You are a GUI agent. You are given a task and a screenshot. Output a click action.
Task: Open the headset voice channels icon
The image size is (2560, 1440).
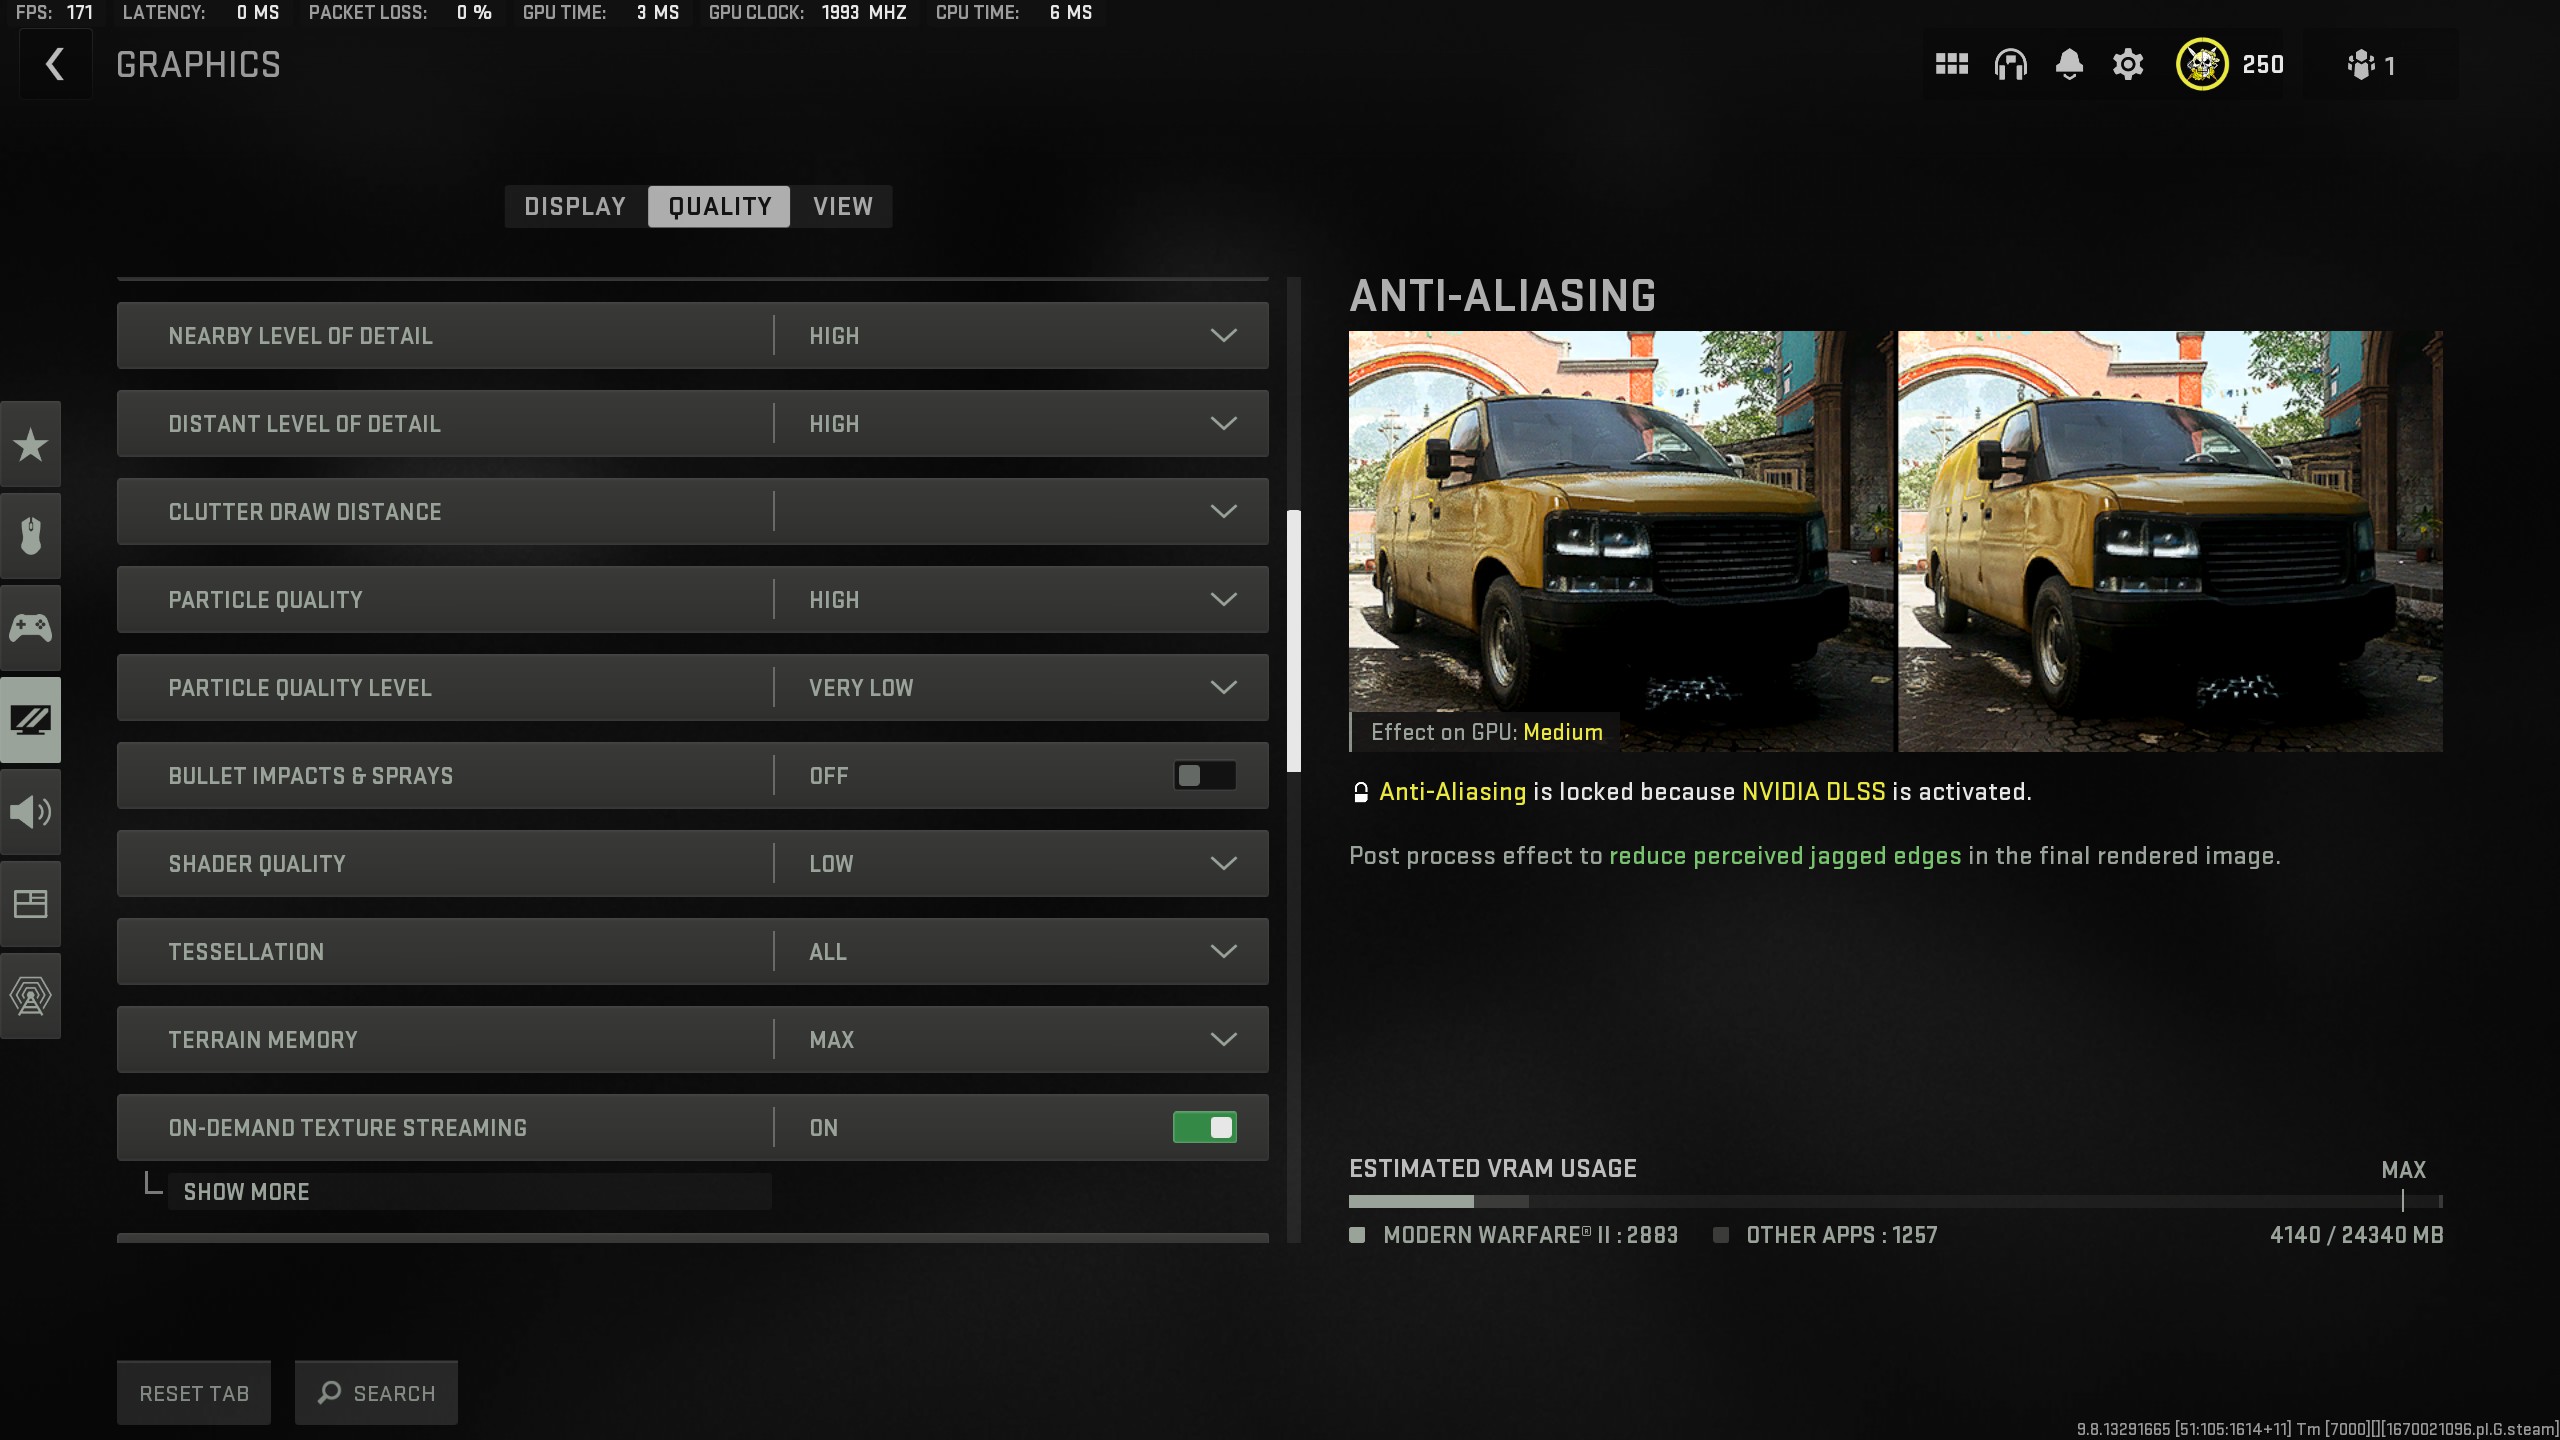[2010, 65]
